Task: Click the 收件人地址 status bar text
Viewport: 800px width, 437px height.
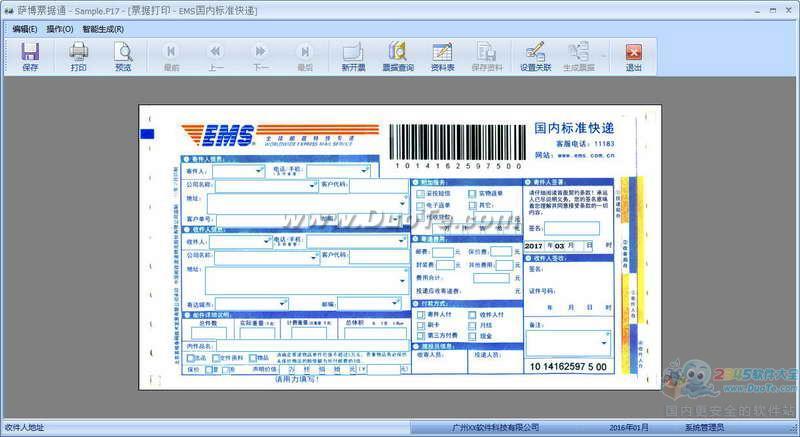Action: click(24, 427)
